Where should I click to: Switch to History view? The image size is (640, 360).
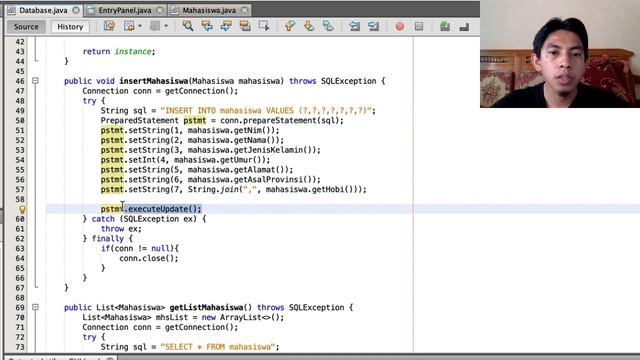tap(70, 27)
